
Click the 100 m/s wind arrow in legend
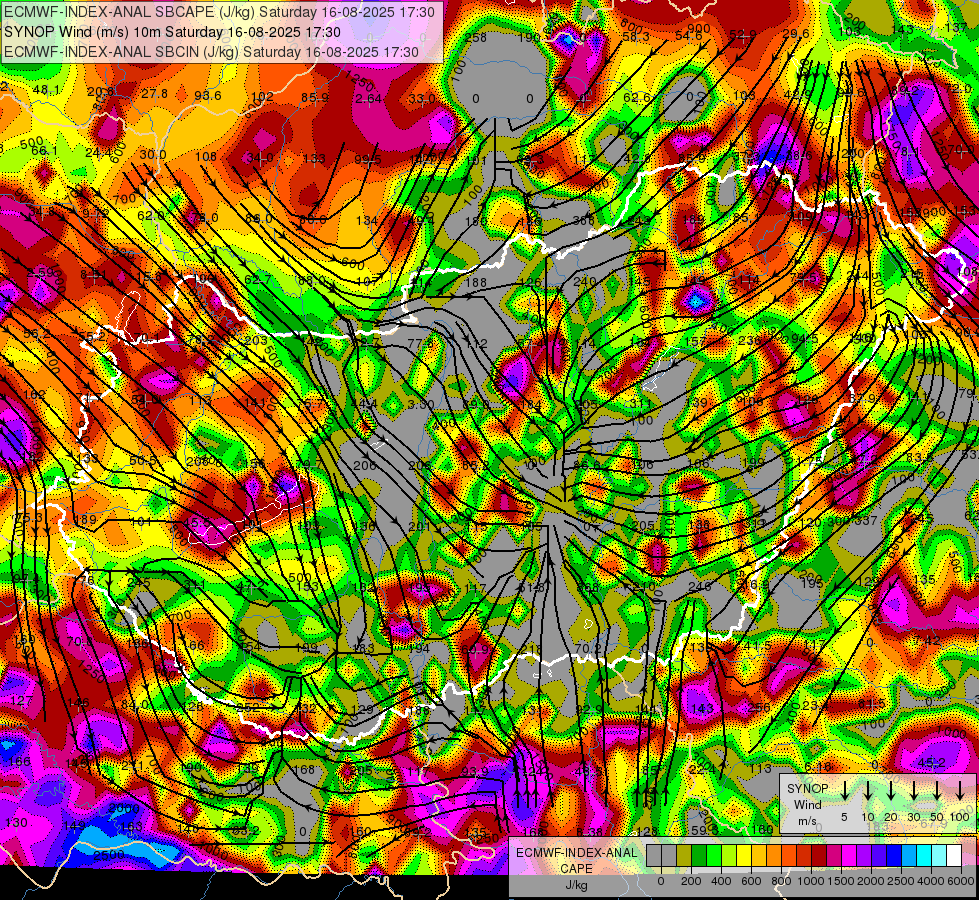pos(960,791)
